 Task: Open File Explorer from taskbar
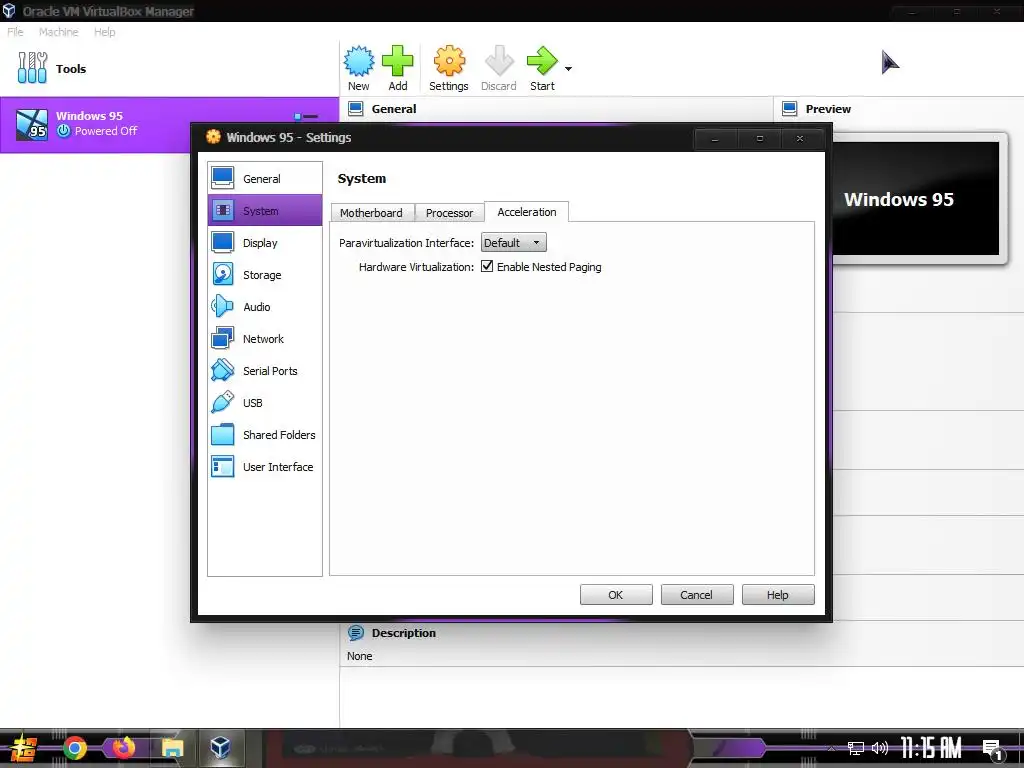coord(172,748)
